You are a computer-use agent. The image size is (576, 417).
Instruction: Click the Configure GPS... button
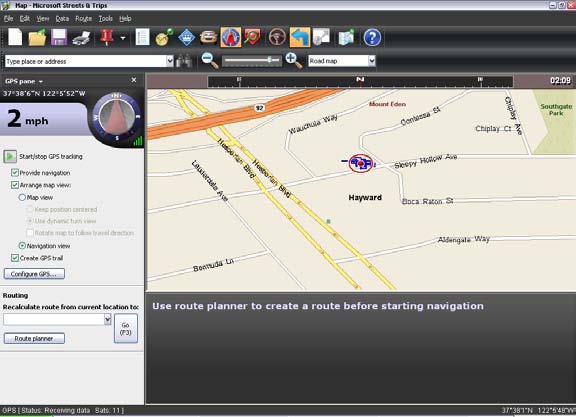tap(34, 274)
